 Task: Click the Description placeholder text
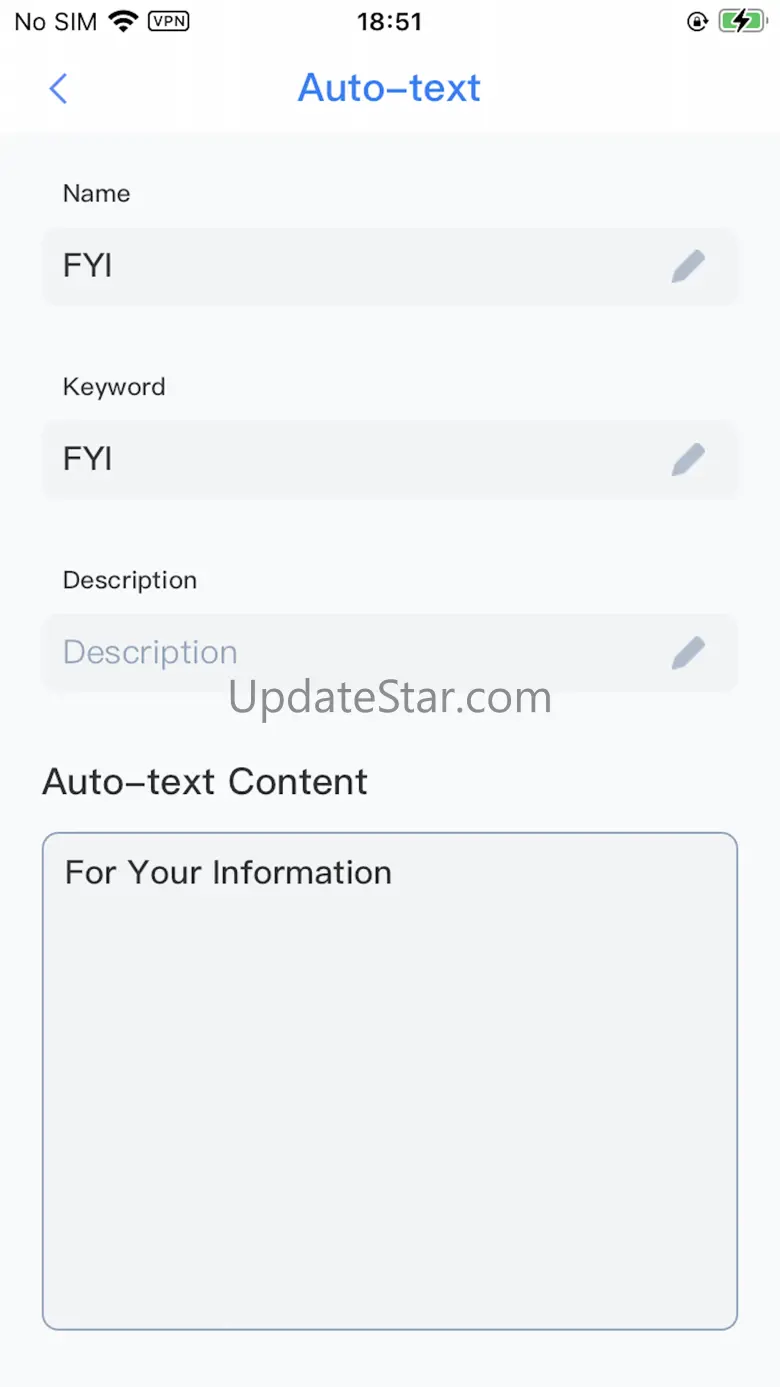[150, 652]
